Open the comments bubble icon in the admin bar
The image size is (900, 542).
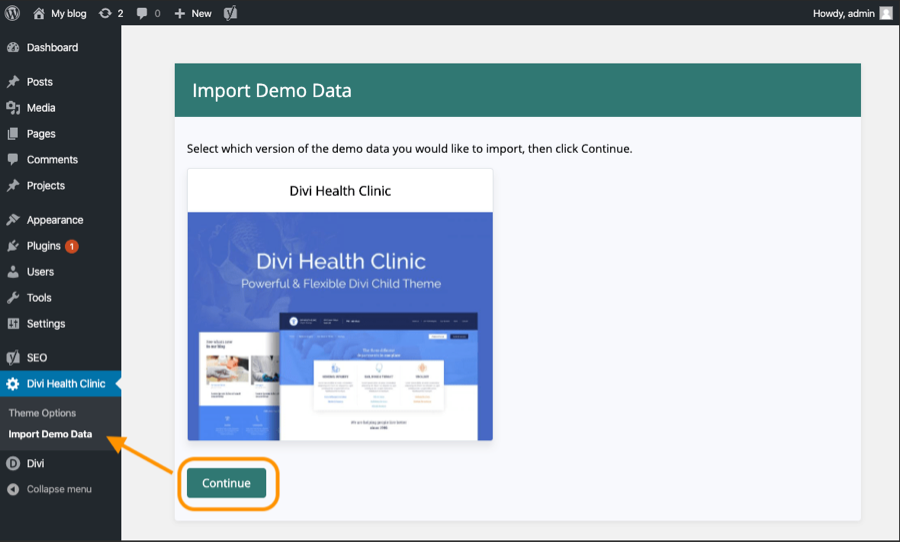coord(142,13)
